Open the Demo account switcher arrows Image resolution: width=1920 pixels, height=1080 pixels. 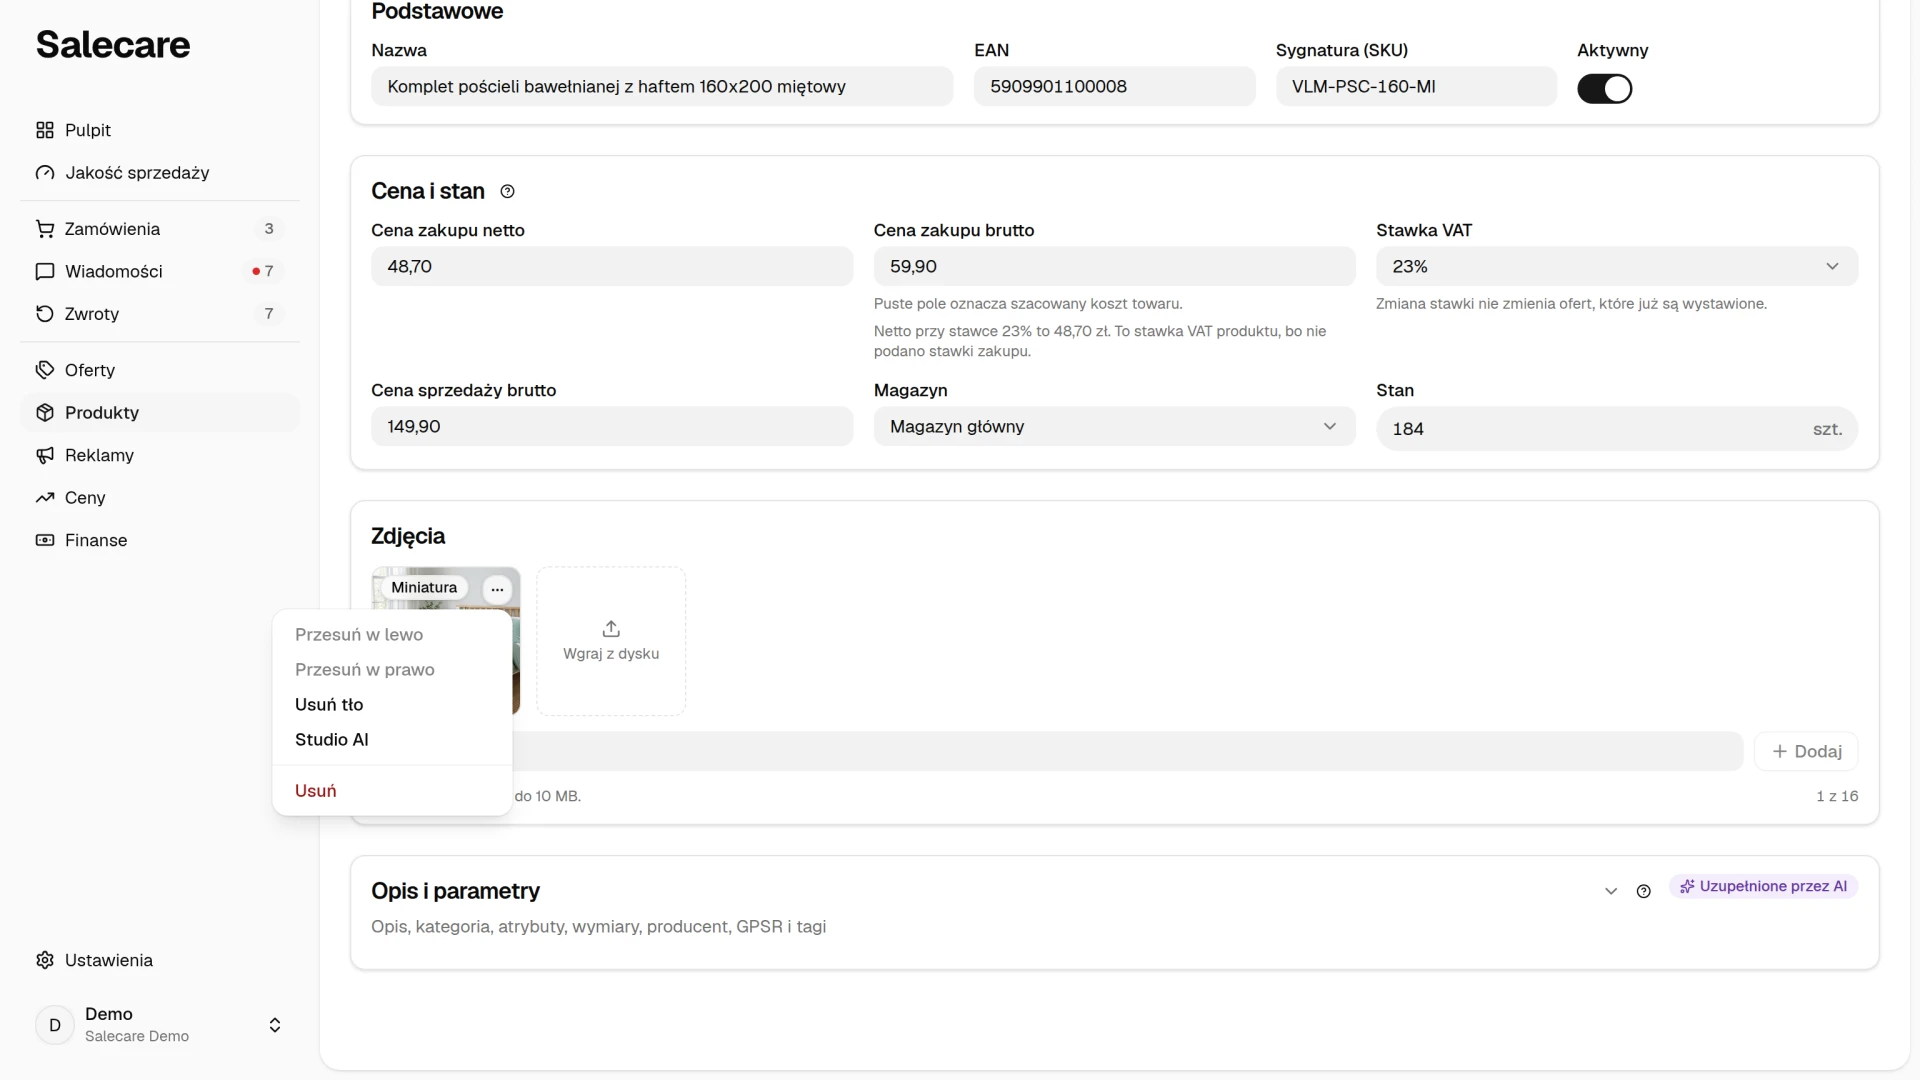click(275, 1025)
